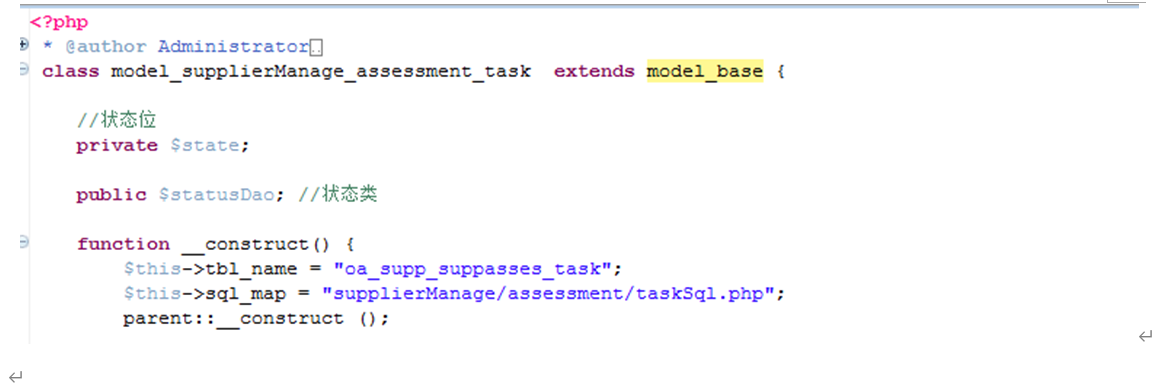This screenshot has height=388, width=1157.
Task: Click the //状态类 trailing comment
Action: tap(339, 195)
